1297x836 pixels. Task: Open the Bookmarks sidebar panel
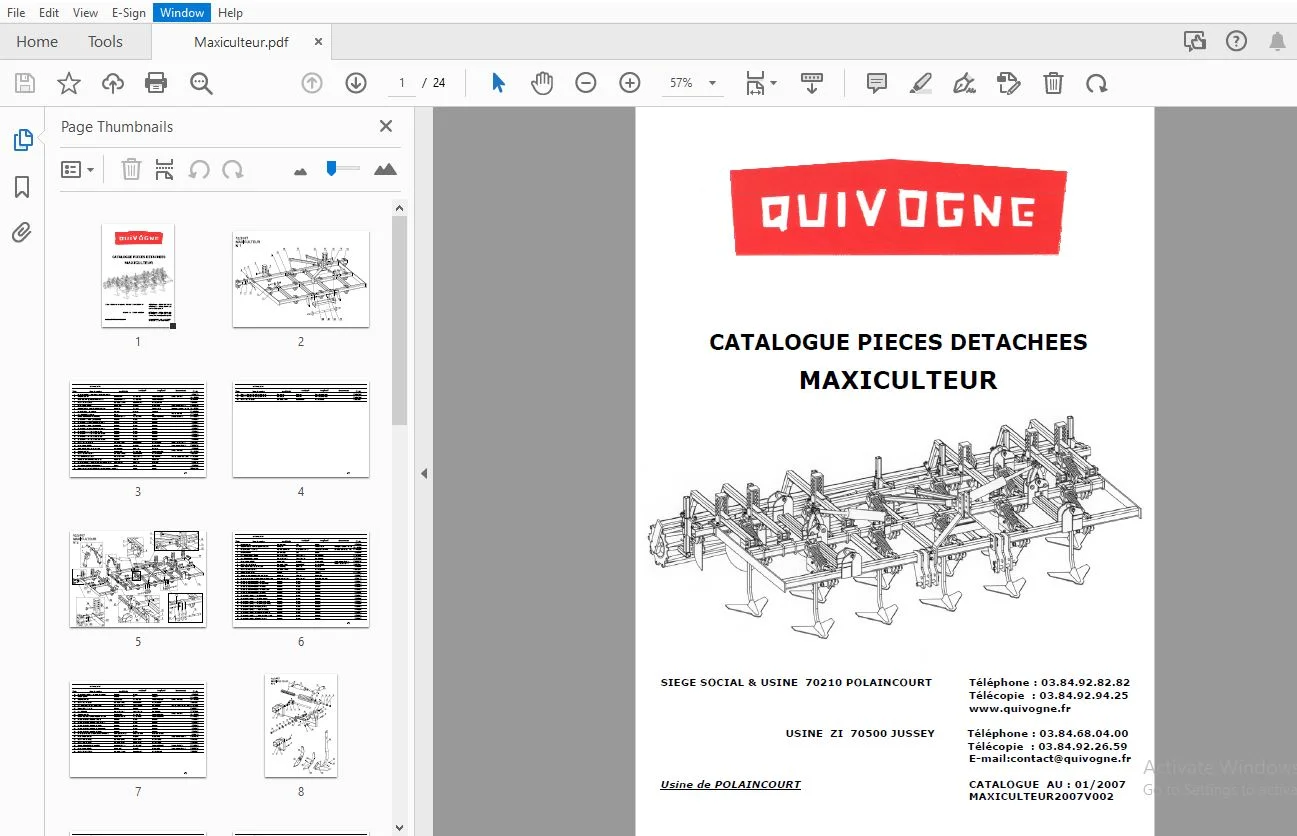click(x=22, y=187)
